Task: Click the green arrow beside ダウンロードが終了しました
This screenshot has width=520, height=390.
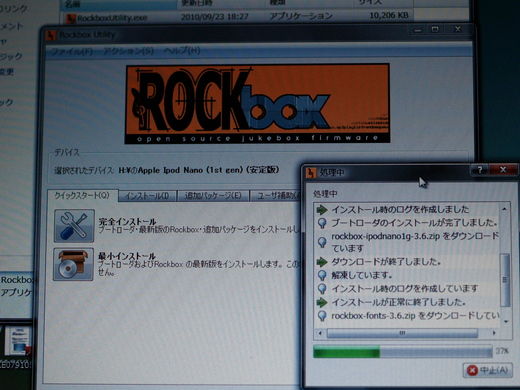Action: (322, 262)
